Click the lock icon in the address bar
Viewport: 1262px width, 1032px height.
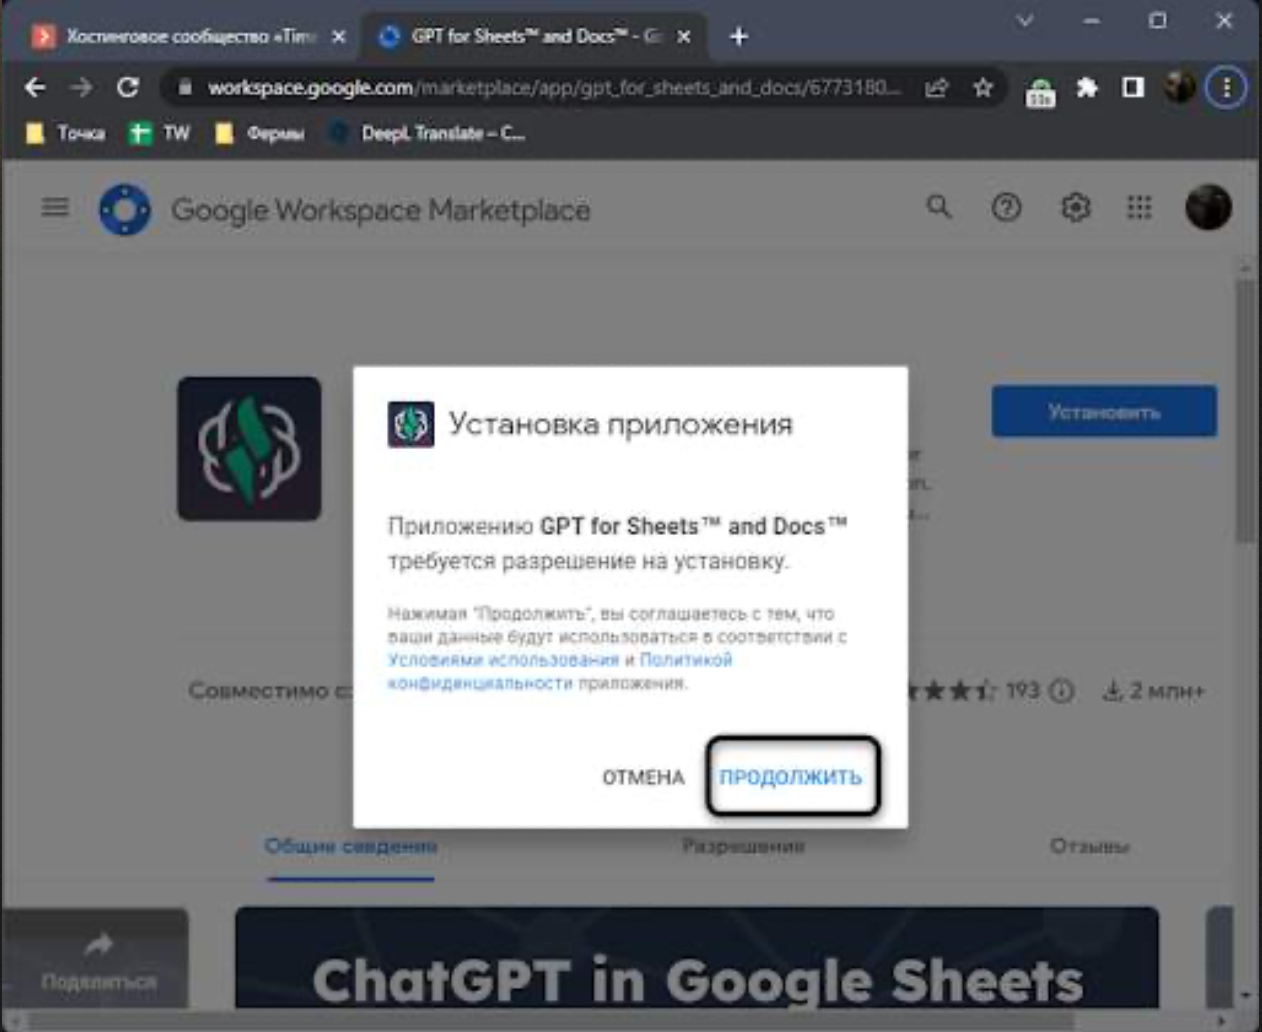[185, 88]
